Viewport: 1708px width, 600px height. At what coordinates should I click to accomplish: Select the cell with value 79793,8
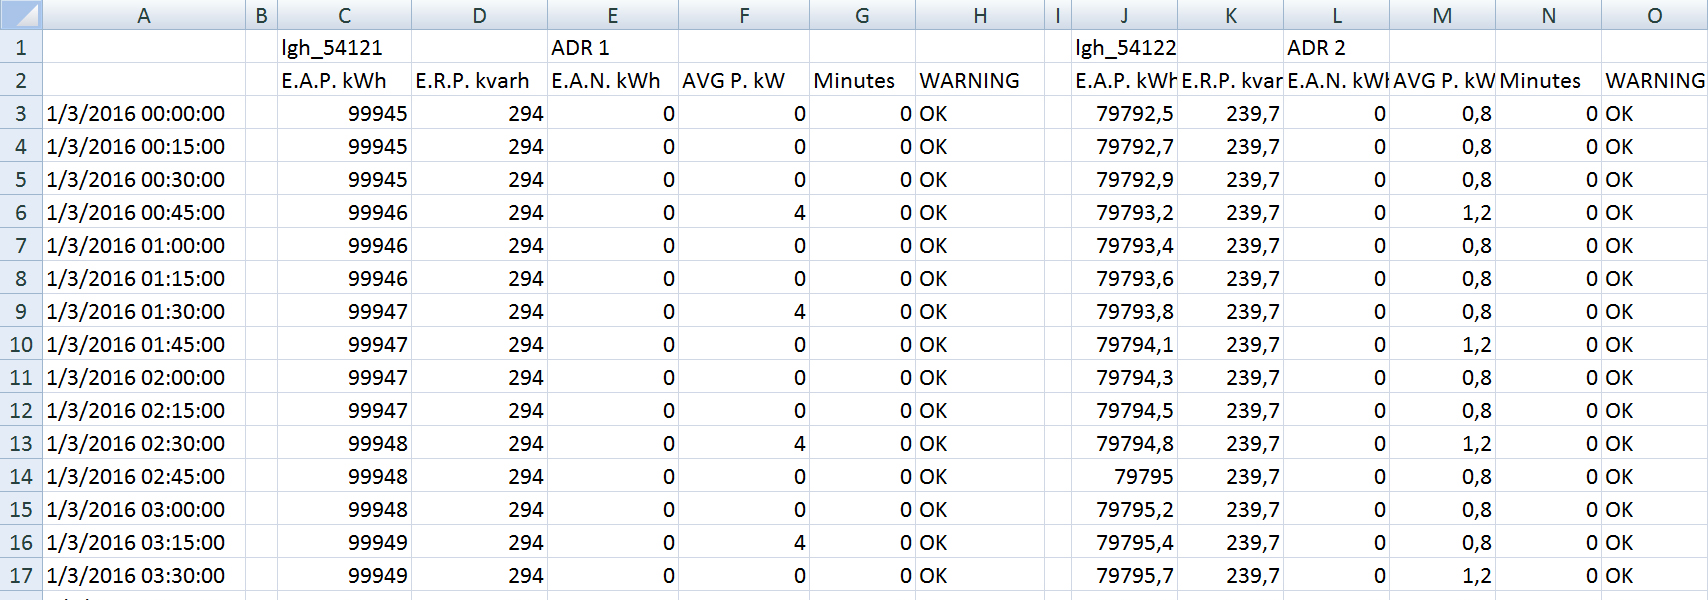(1124, 311)
